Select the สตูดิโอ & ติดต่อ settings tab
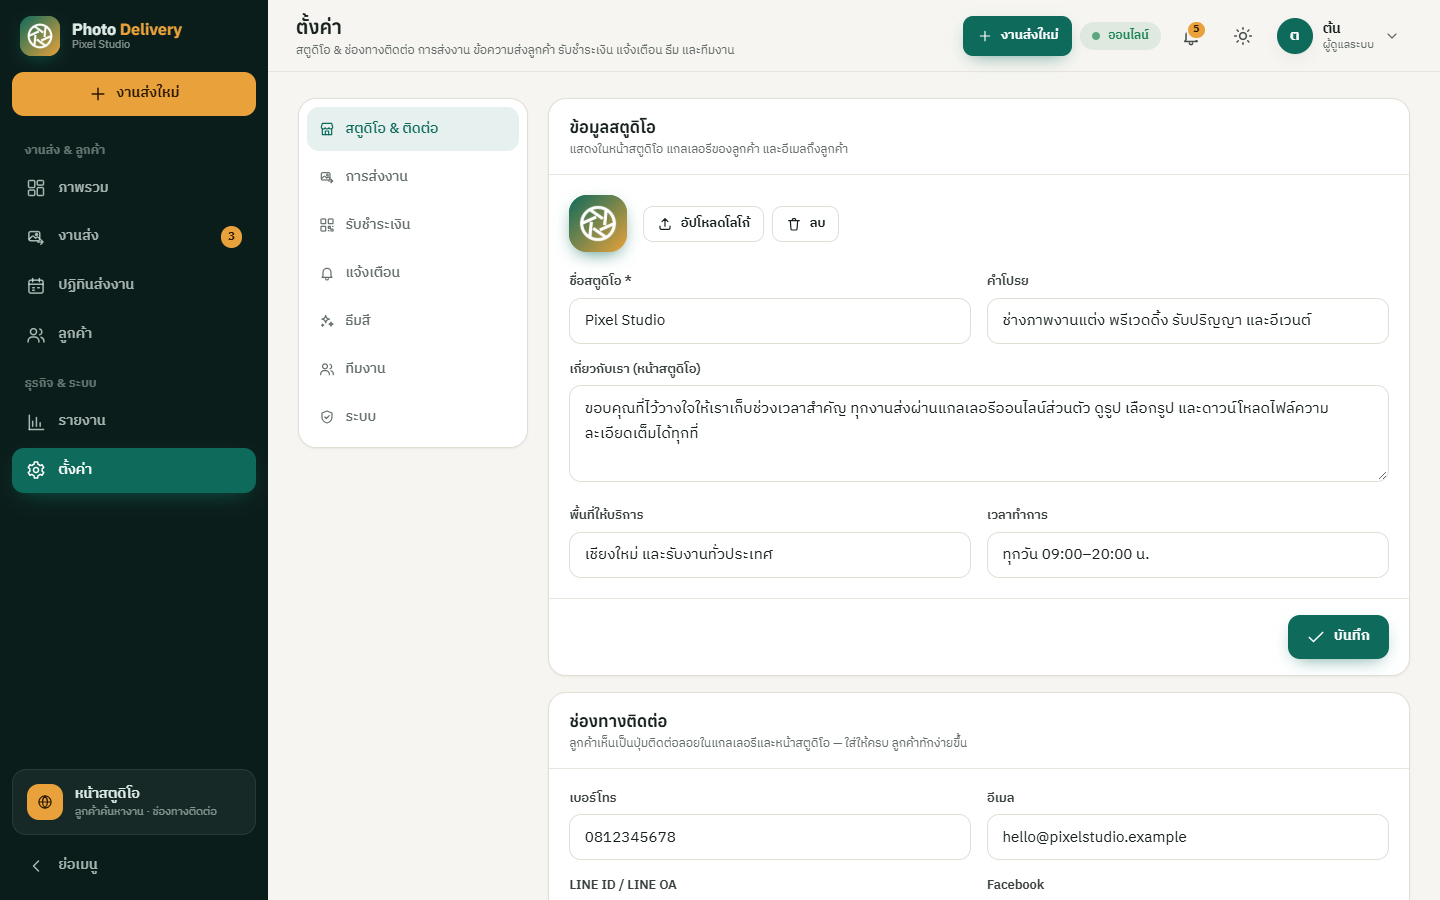This screenshot has width=1440, height=900. coord(413,129)
